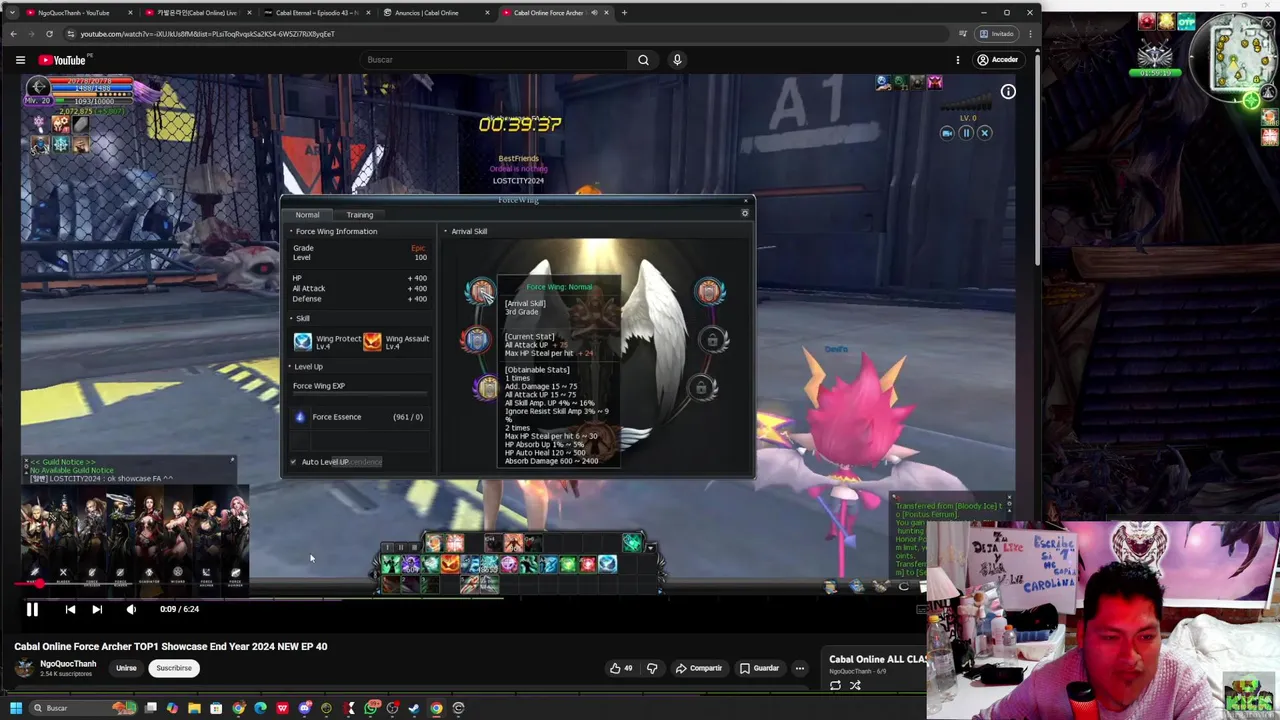Toggle playlist shuffle icon
This screenshot has height=720, width=1280.
coord(855,686)
